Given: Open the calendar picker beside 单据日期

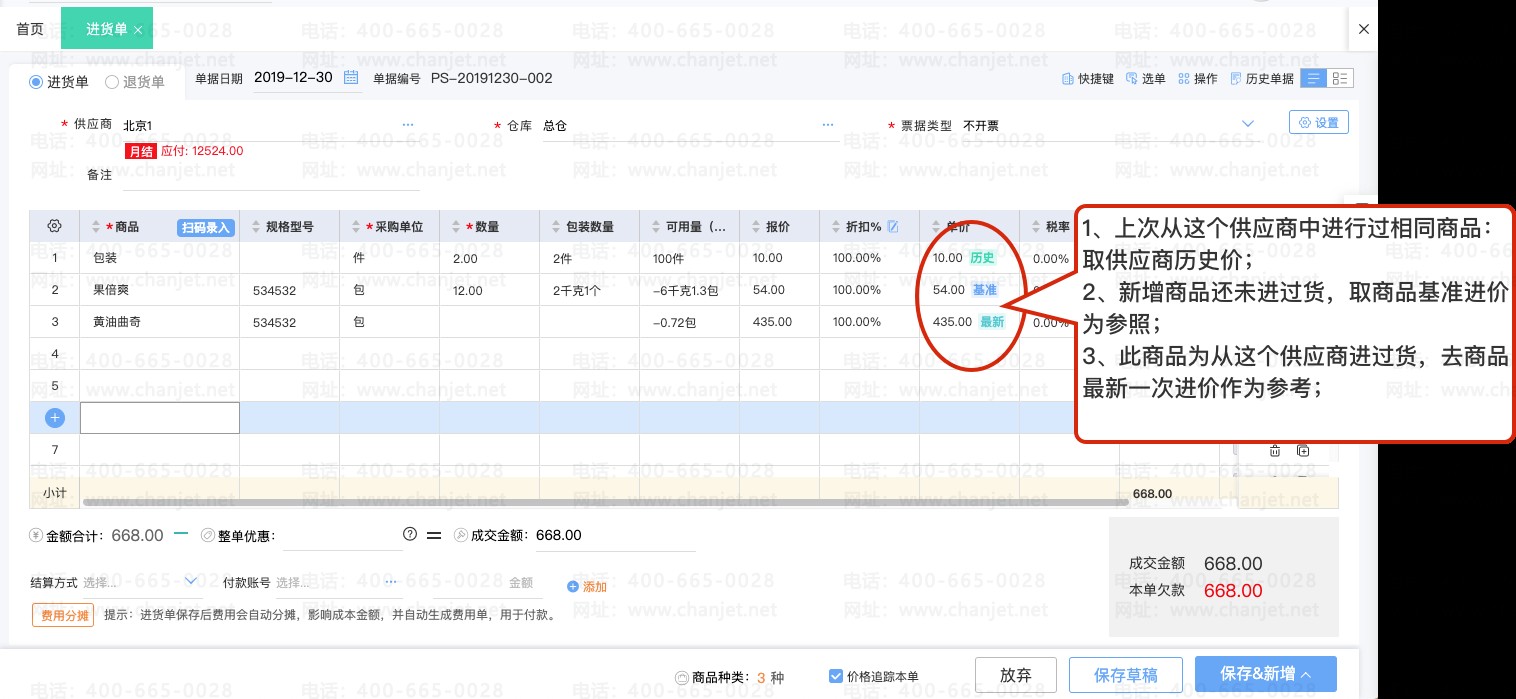Looking at the screenshot, I should (351, 78).
